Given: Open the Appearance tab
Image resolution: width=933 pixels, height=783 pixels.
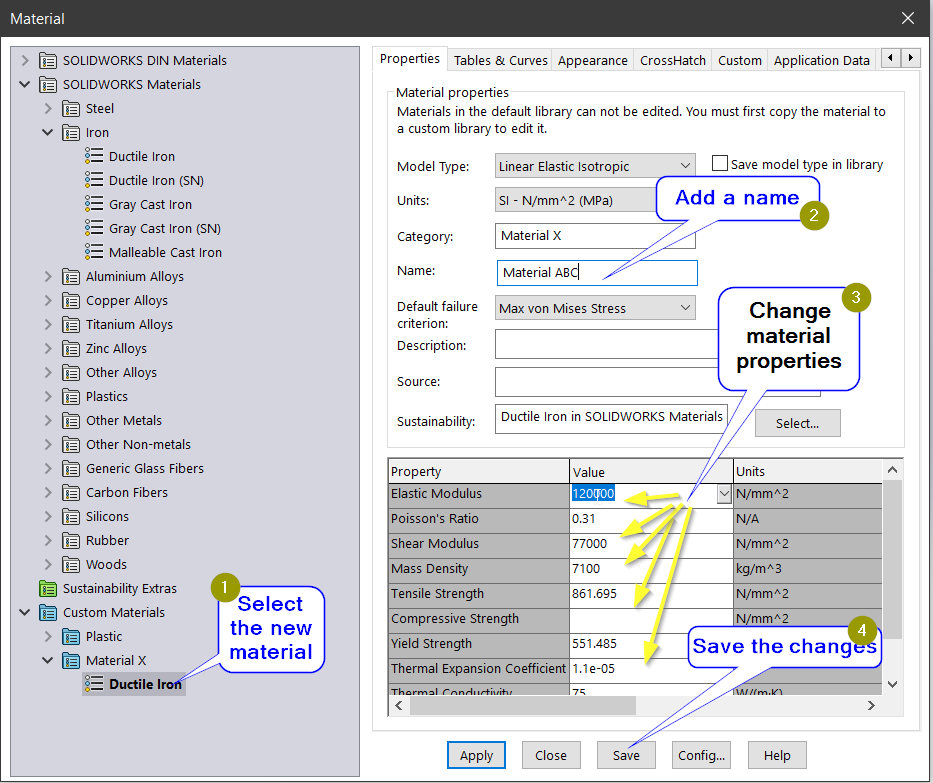Looking at the screenshot, I should (592, 60).
